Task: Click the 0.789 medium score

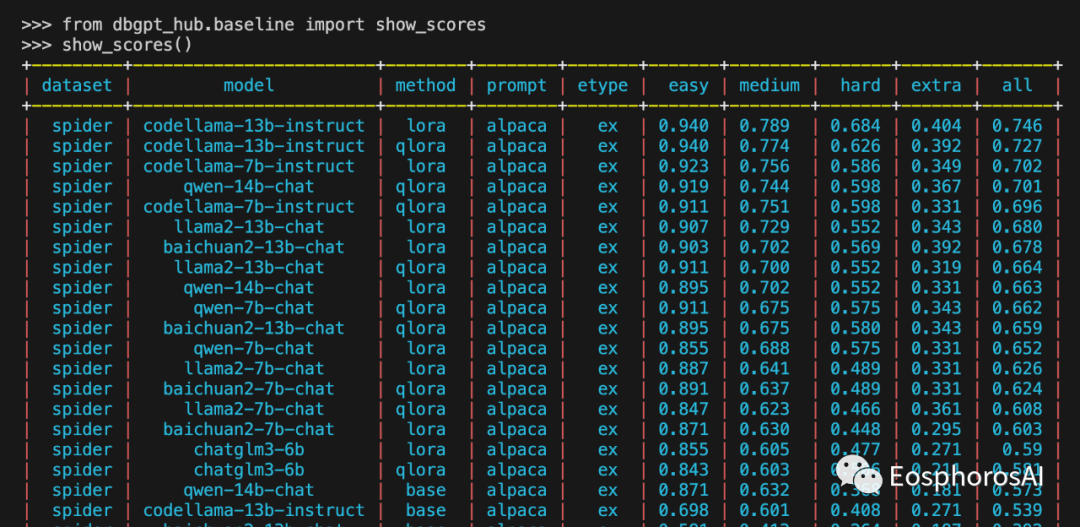Action: coord(765,126)
